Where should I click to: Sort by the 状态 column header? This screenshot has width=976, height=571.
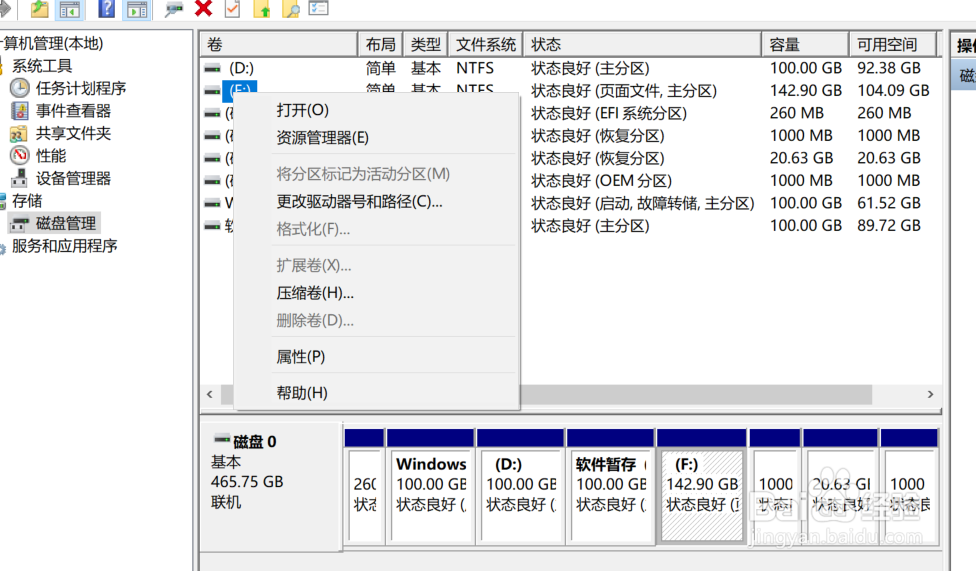click(642, 44)
